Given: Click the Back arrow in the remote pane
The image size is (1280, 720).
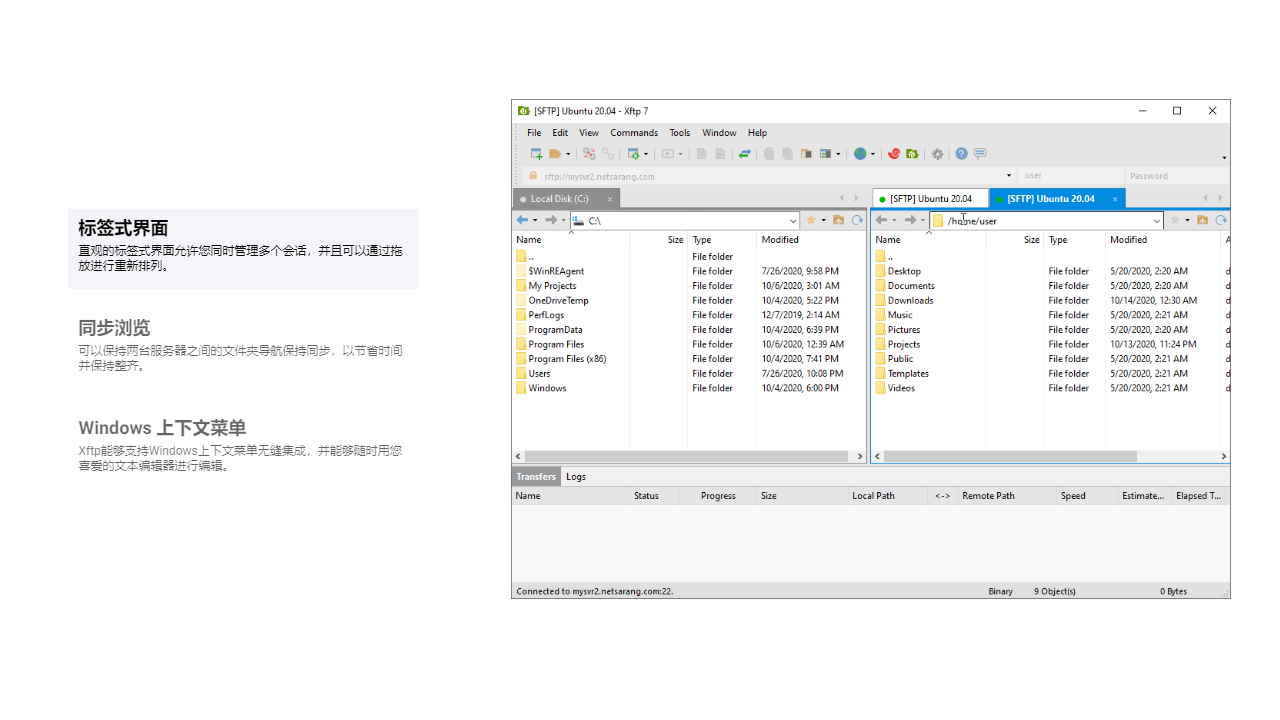Looking at the screenshot, I should [x=882, y=220].
